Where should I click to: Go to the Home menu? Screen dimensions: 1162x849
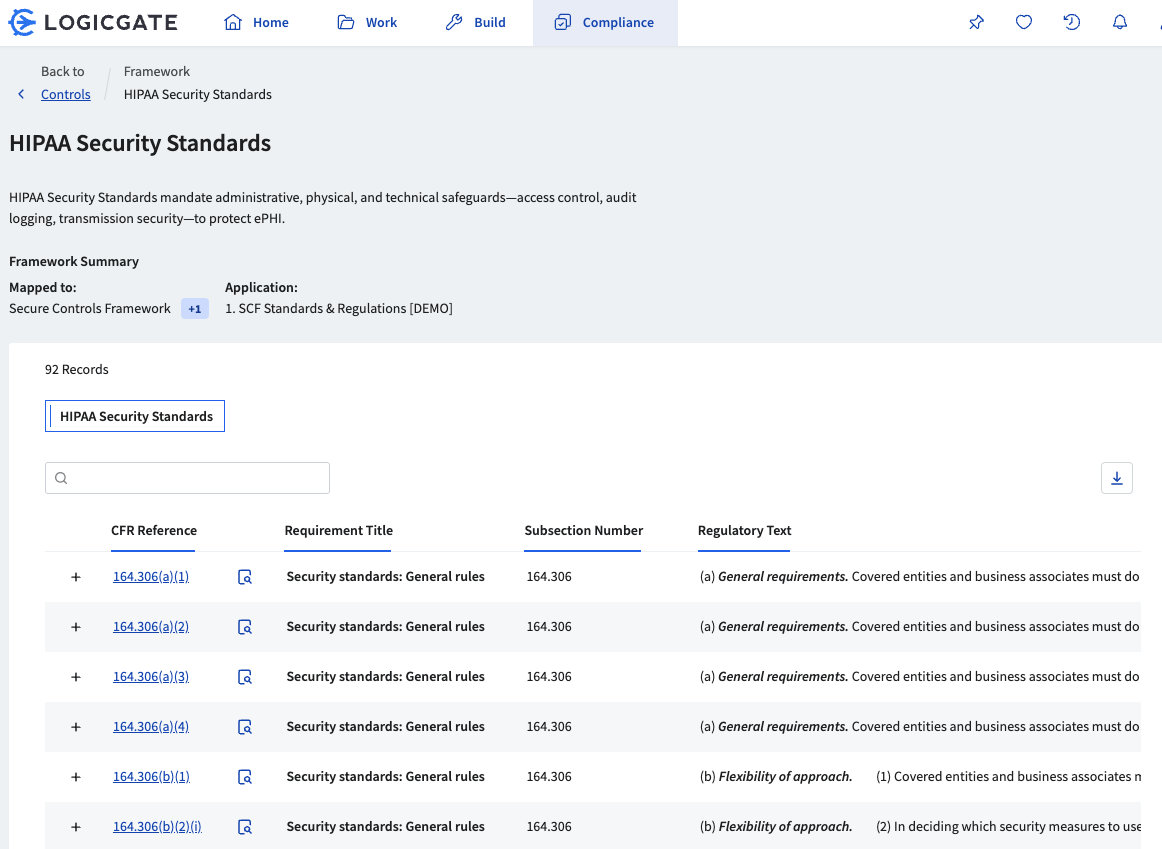(257, 22)
